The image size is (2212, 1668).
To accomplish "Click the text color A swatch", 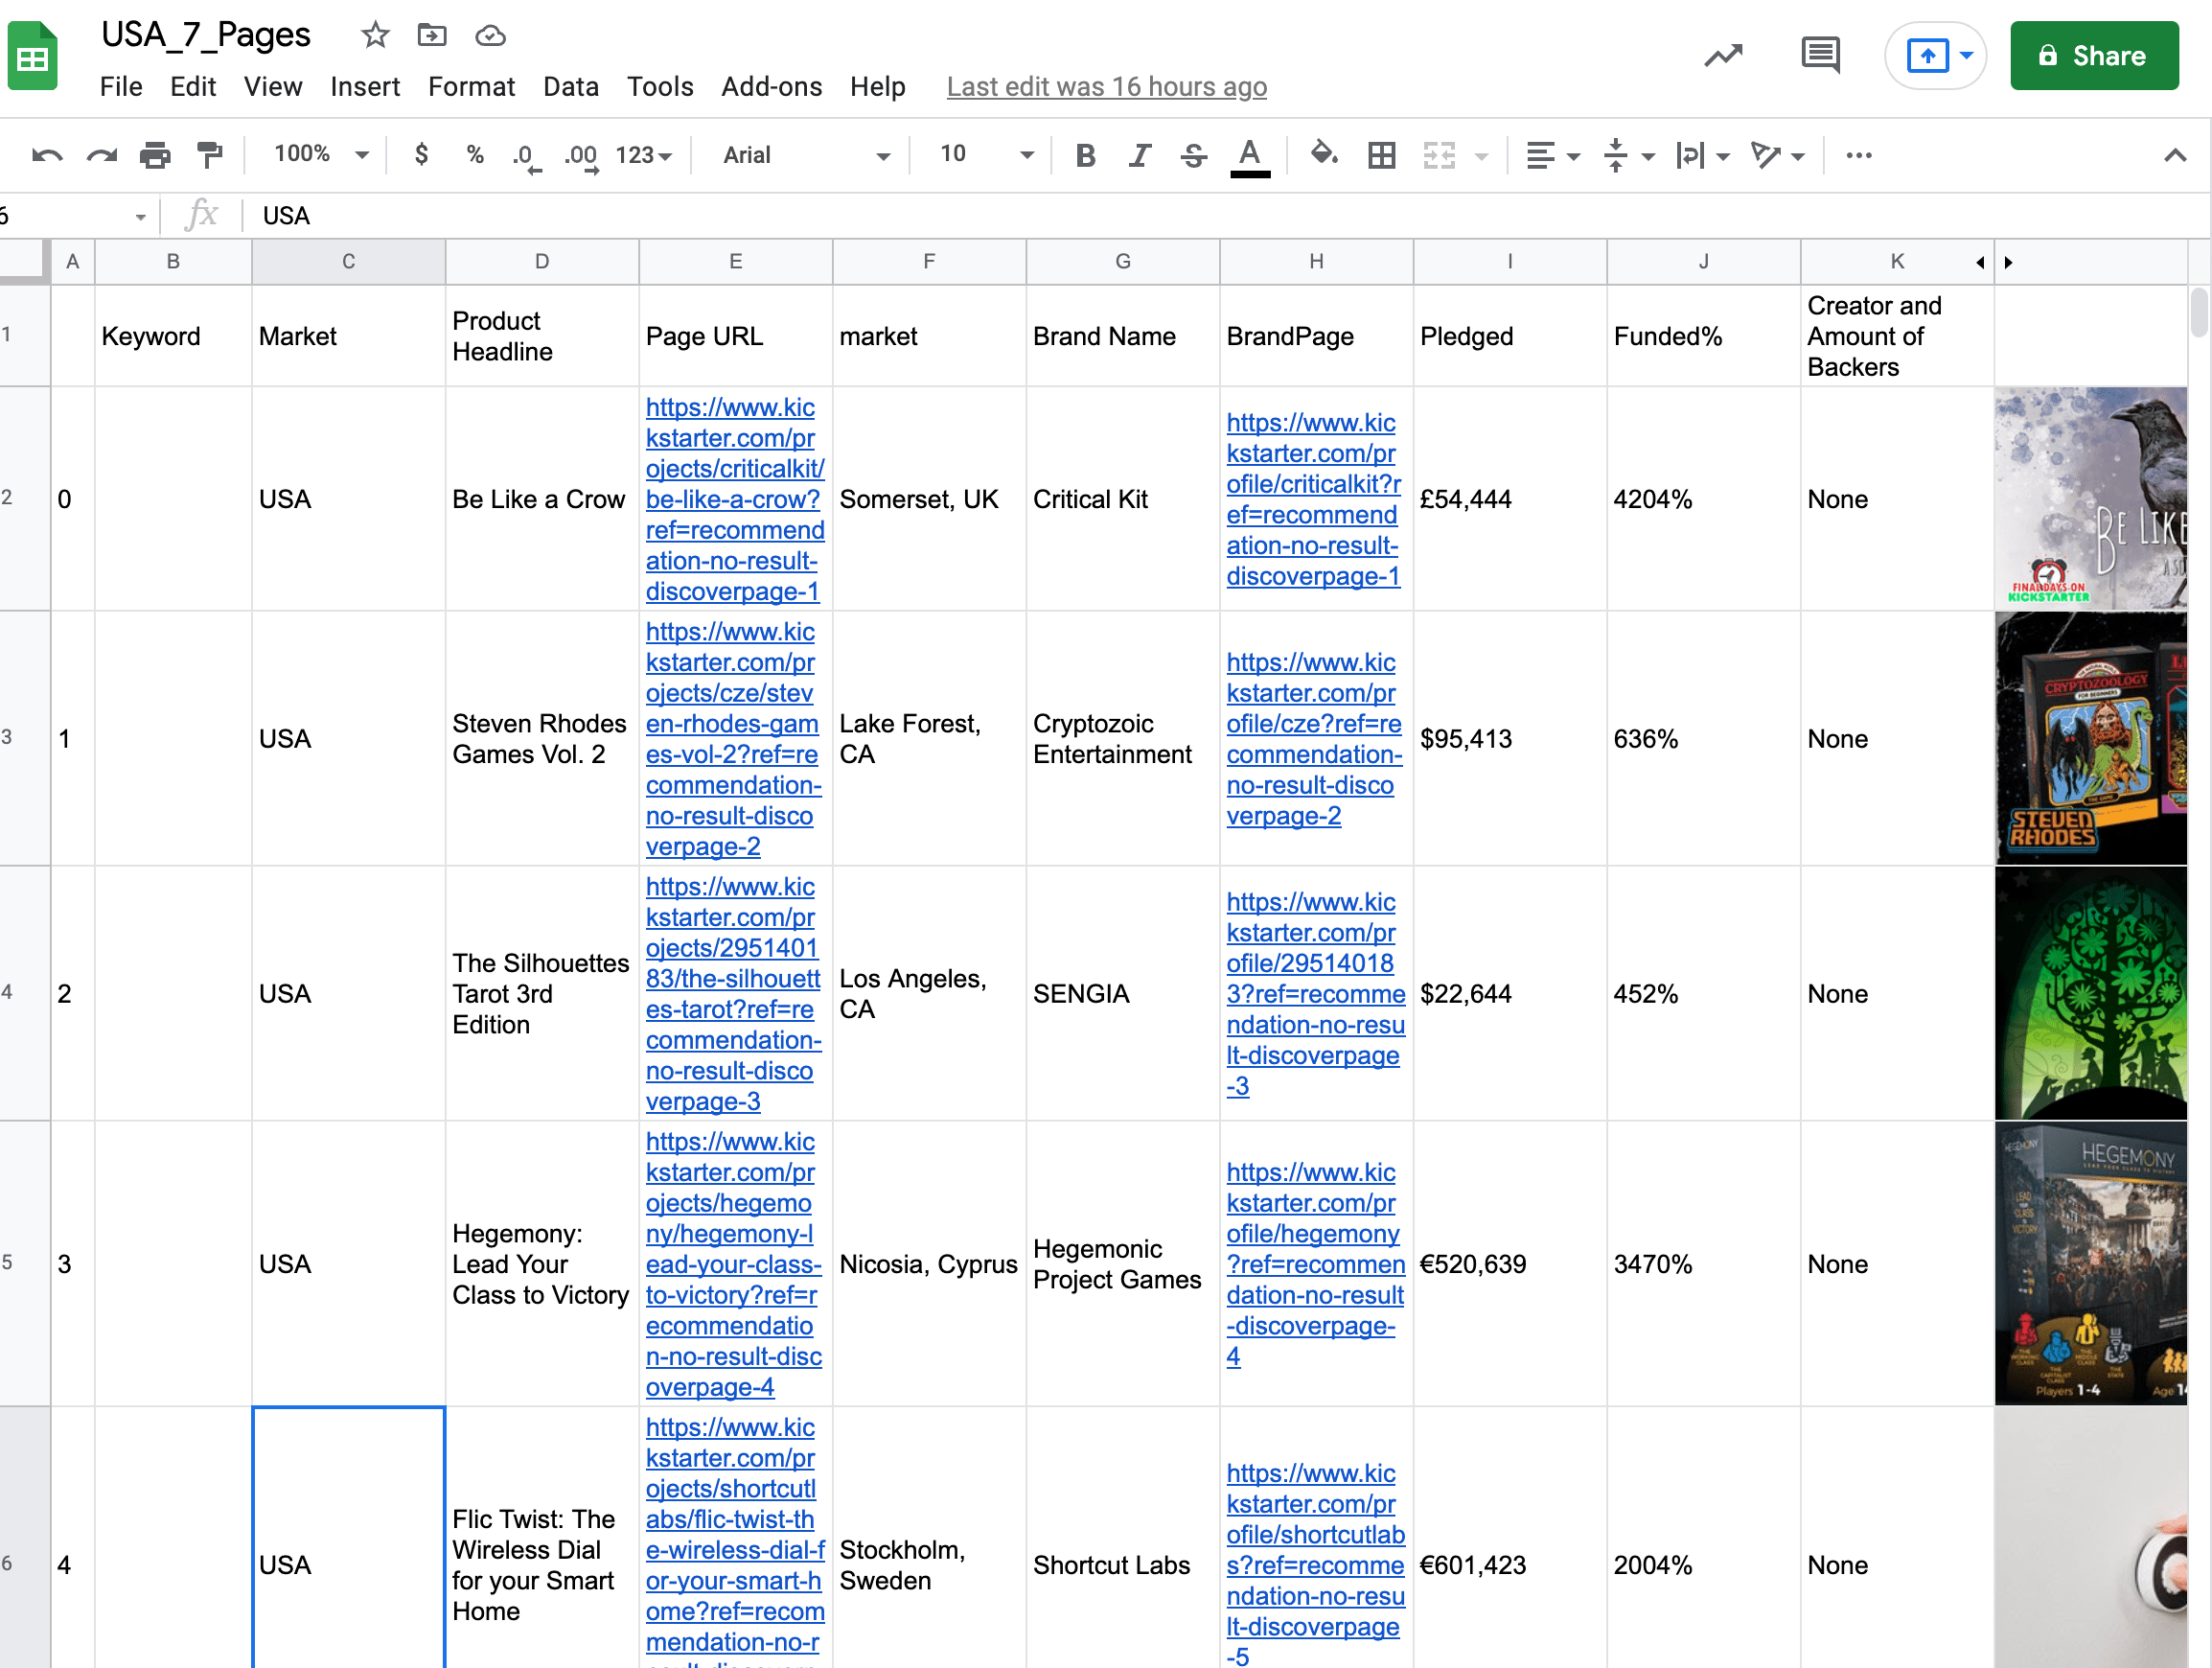I will (1249, 155).
